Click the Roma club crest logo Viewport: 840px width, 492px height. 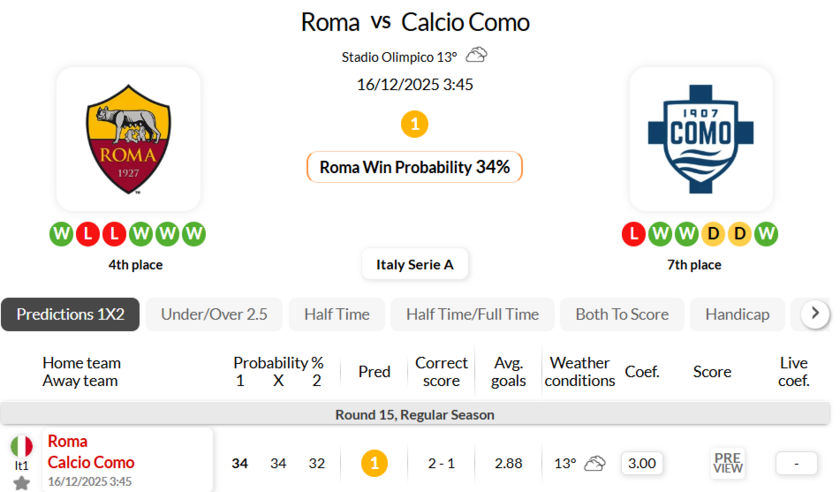[128, 139]
